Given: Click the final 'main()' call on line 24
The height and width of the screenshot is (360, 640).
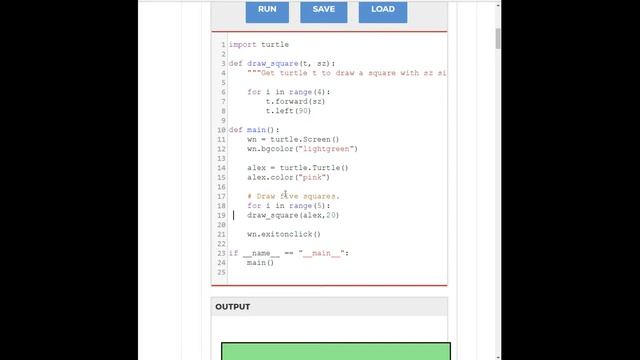Looking at the screenshot, I should (x=260, y=263).
